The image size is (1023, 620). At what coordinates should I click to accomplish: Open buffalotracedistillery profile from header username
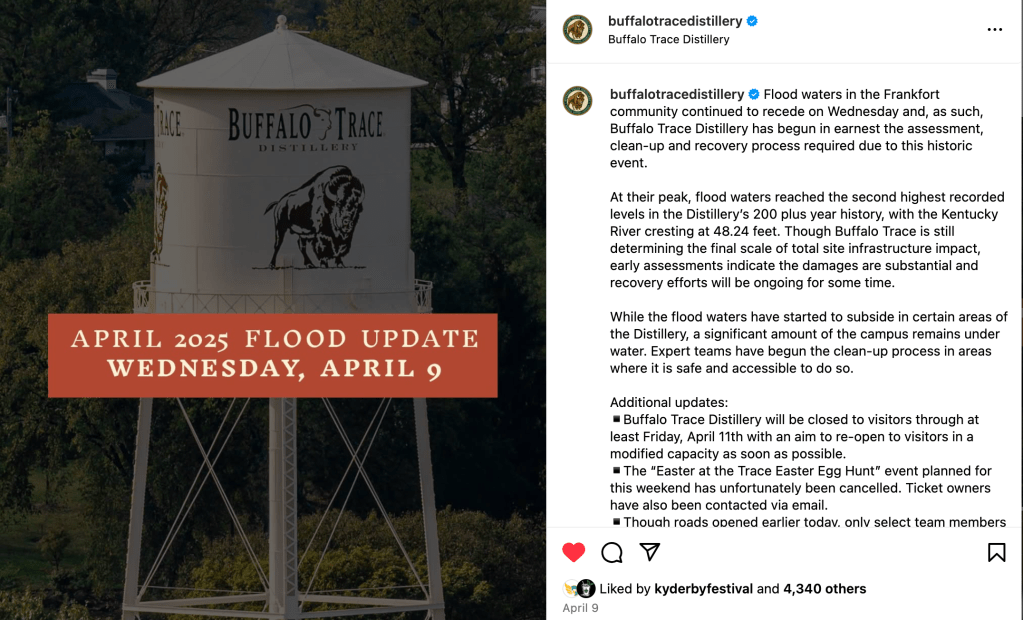(675, 21)
